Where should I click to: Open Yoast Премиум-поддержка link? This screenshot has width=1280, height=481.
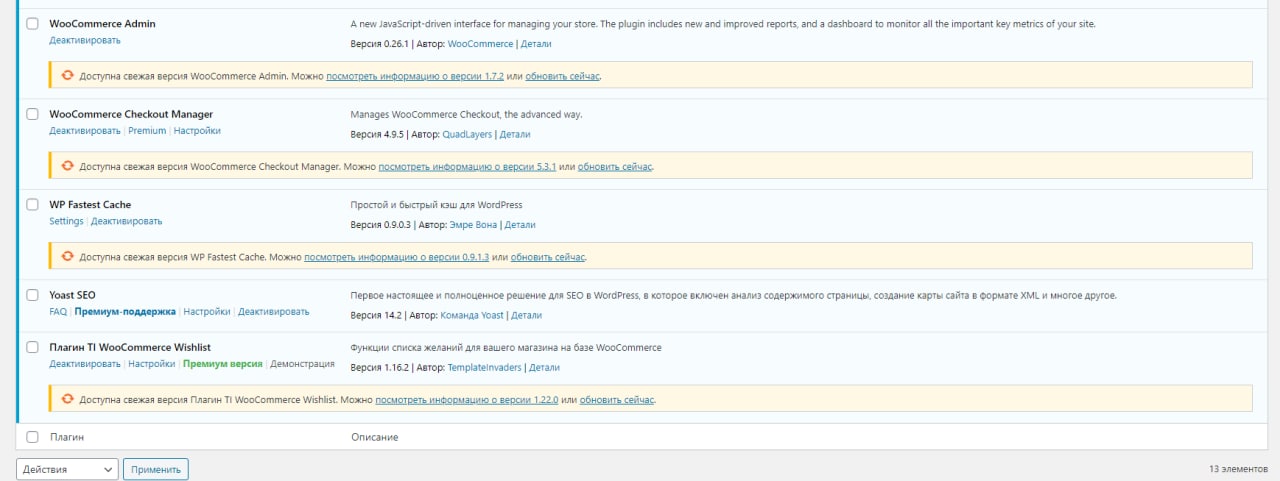[x=125, y=312]
